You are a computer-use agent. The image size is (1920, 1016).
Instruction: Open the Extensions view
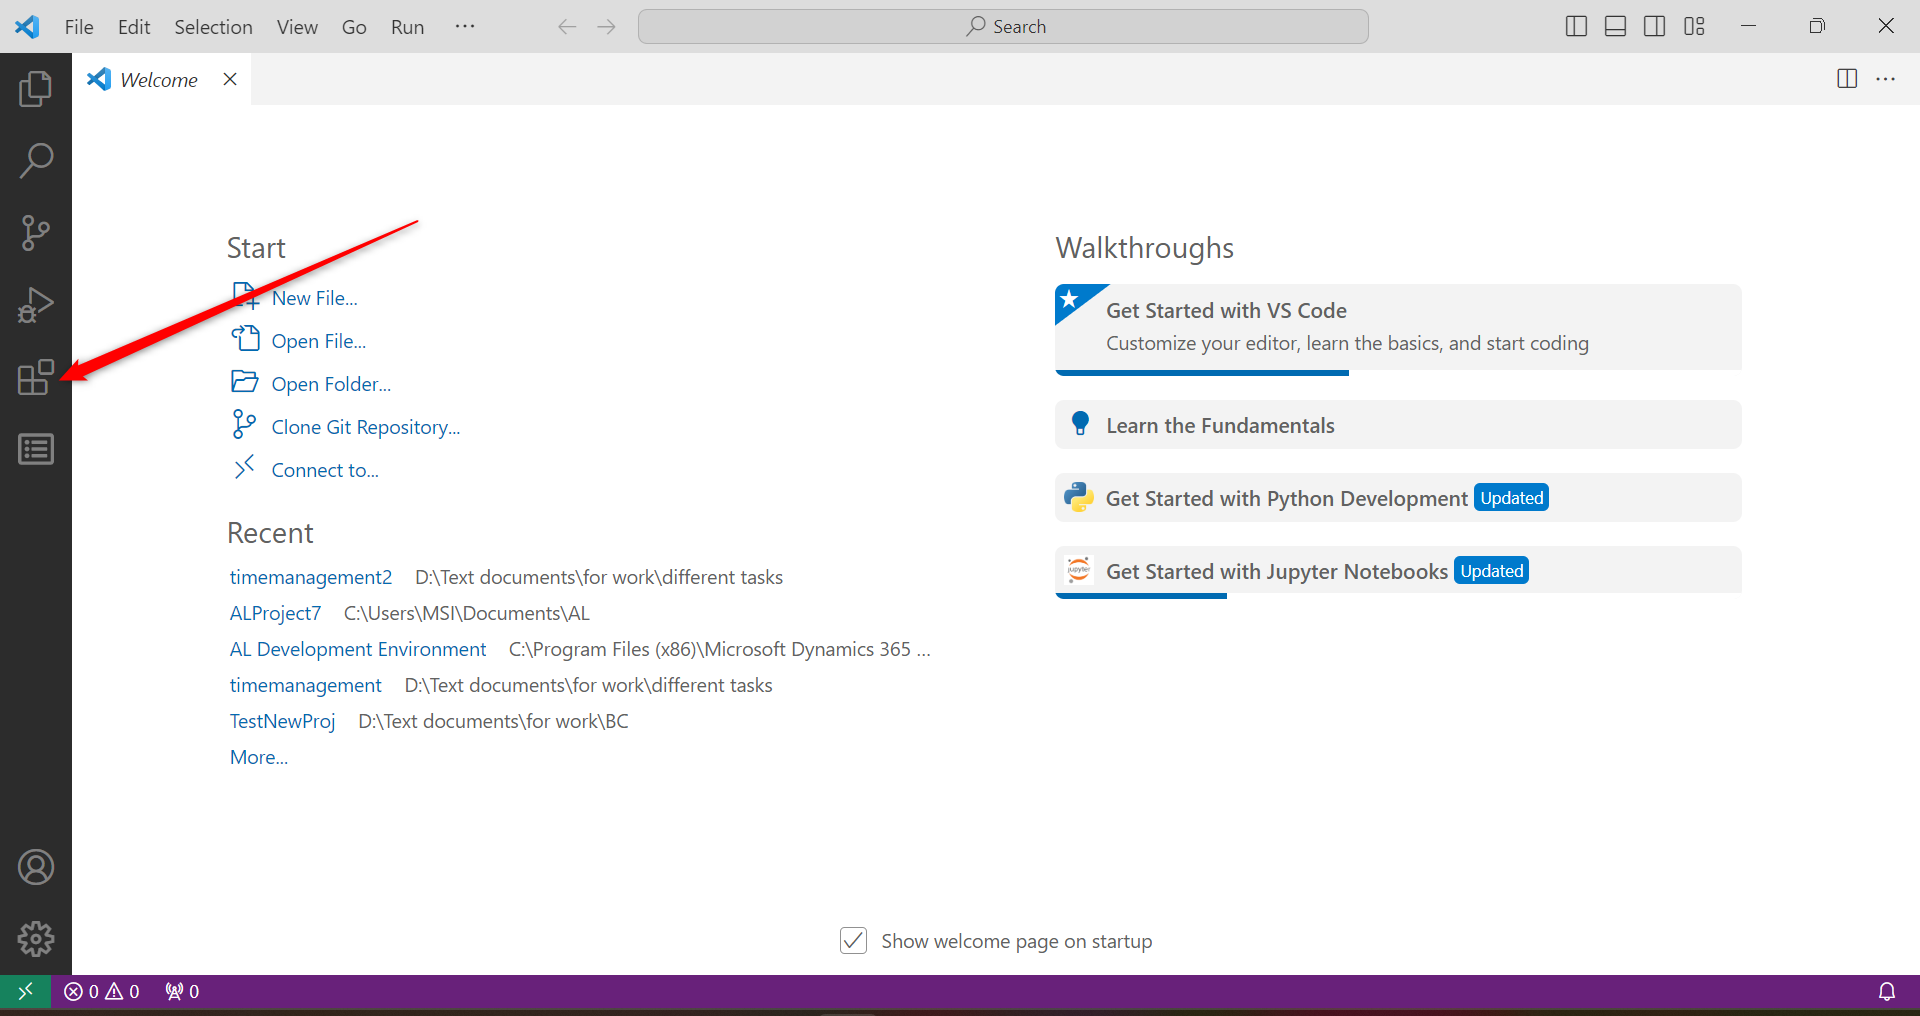pyautogui.click(x=35, y=377)
